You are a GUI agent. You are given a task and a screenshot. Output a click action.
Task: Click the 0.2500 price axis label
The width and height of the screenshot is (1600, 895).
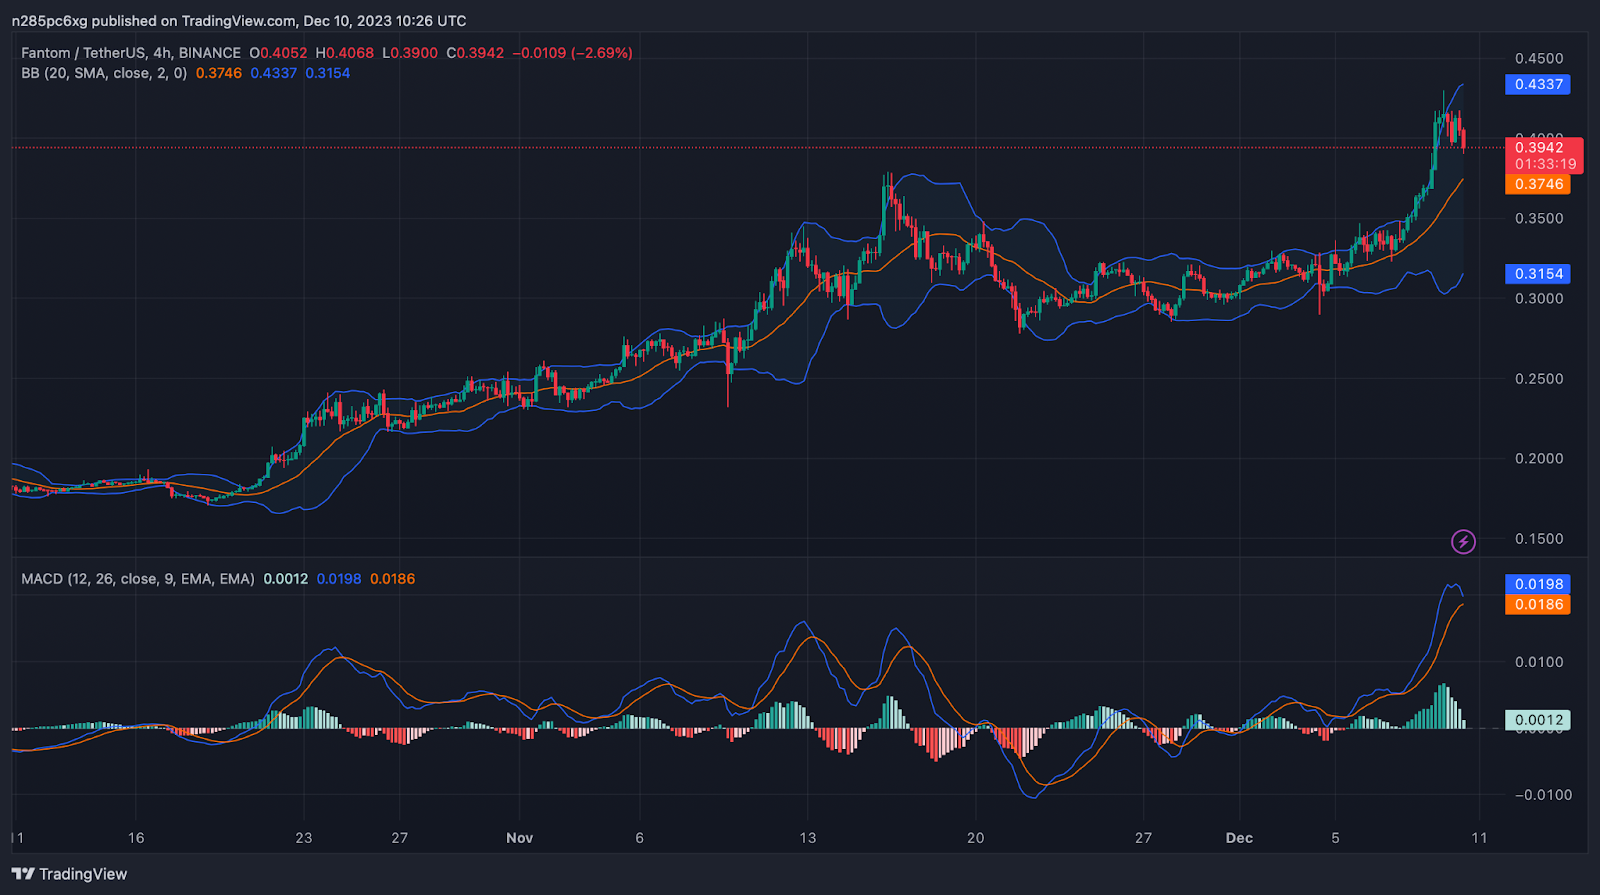click(x=1538, y=378)
